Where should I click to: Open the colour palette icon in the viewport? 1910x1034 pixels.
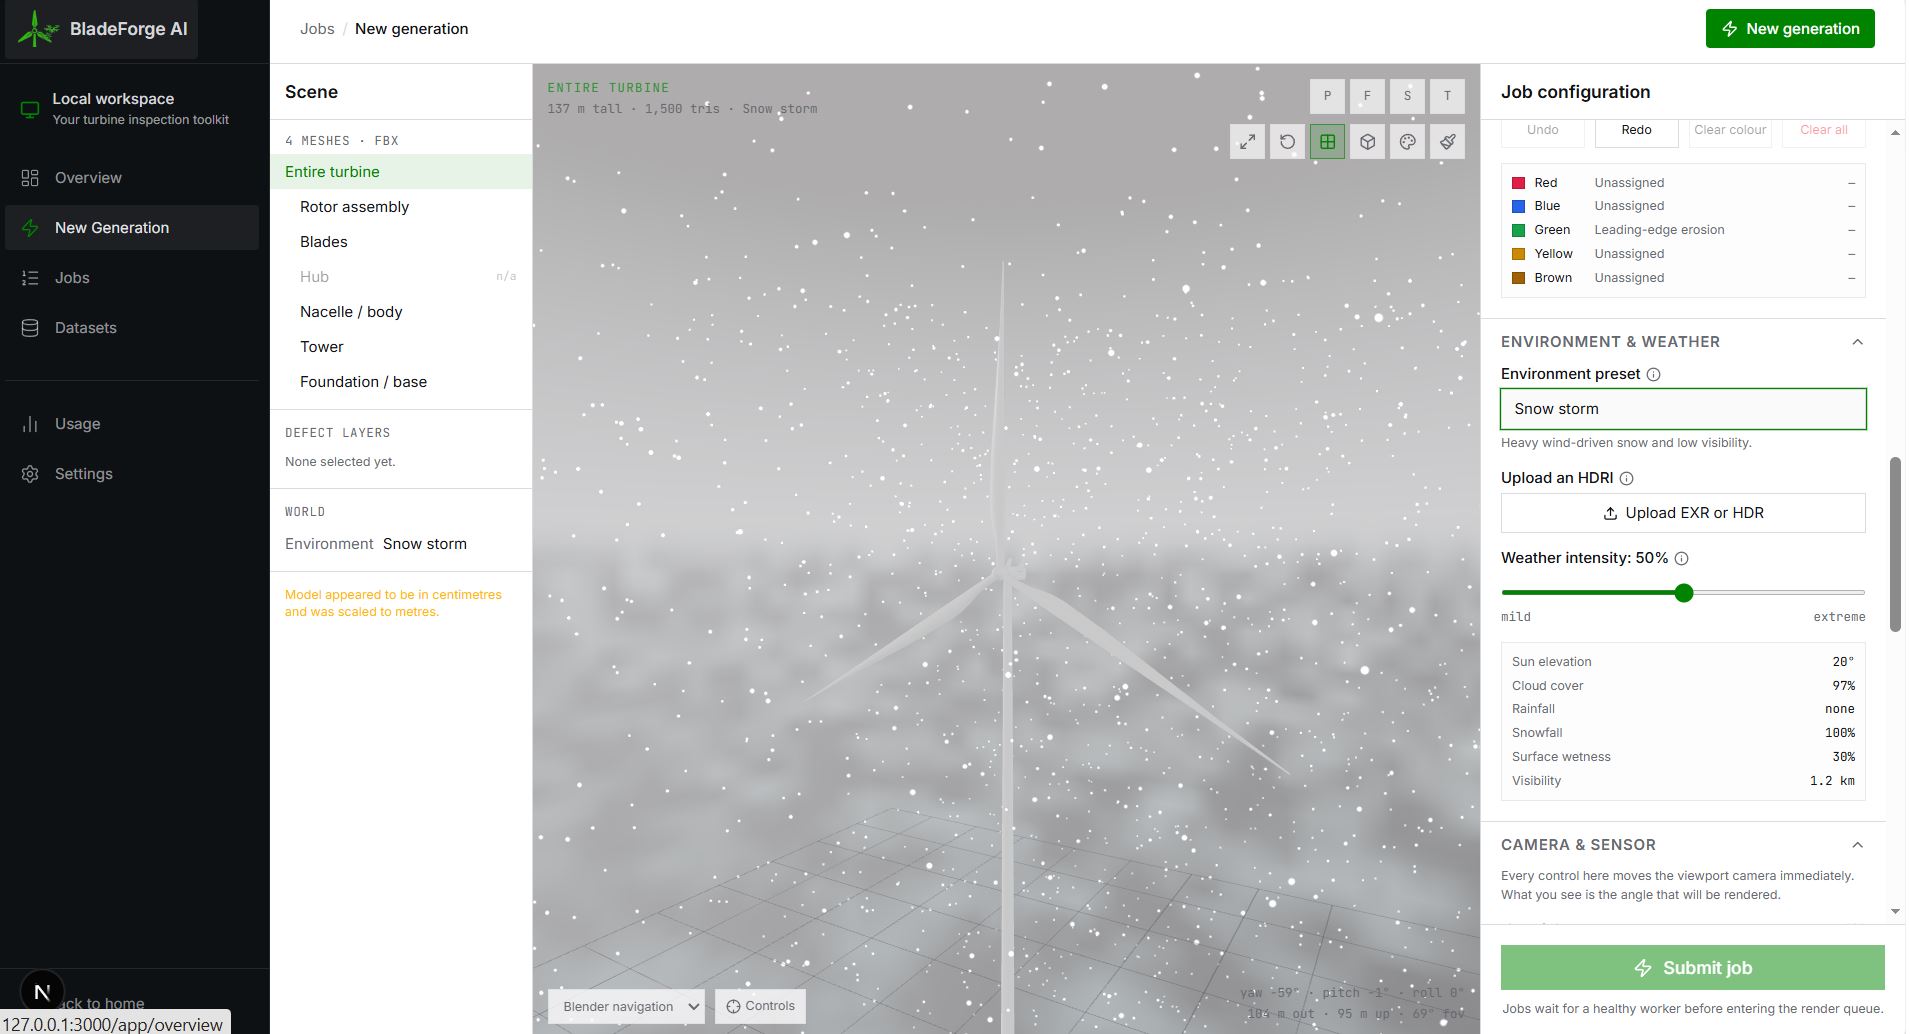(1407, 142)
